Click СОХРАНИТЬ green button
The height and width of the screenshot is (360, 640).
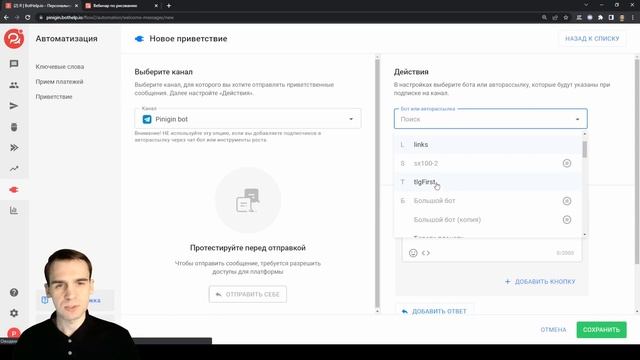(601, 330)
